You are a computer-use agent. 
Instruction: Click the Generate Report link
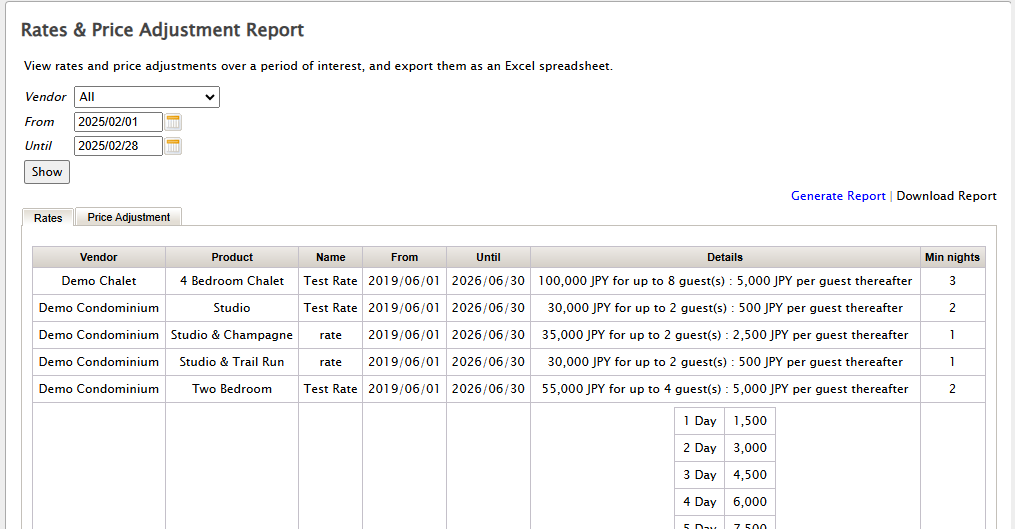(838, 196)
